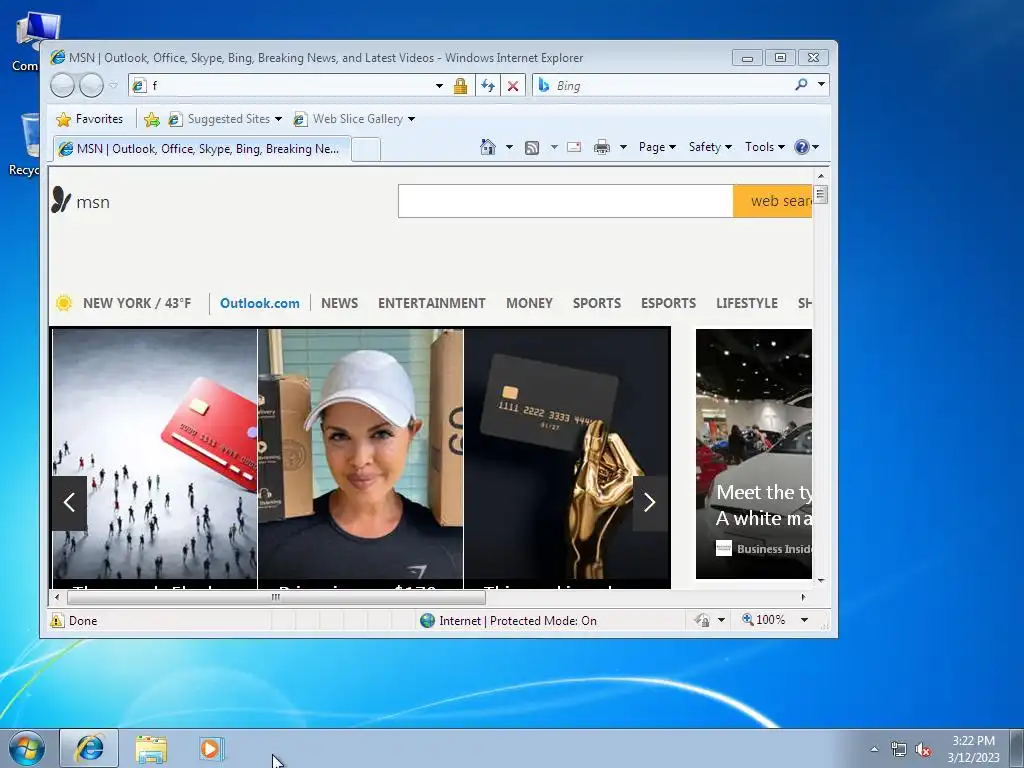Open the Safety menu
This screenshot has height=768, width=1024.
point(710,147)
